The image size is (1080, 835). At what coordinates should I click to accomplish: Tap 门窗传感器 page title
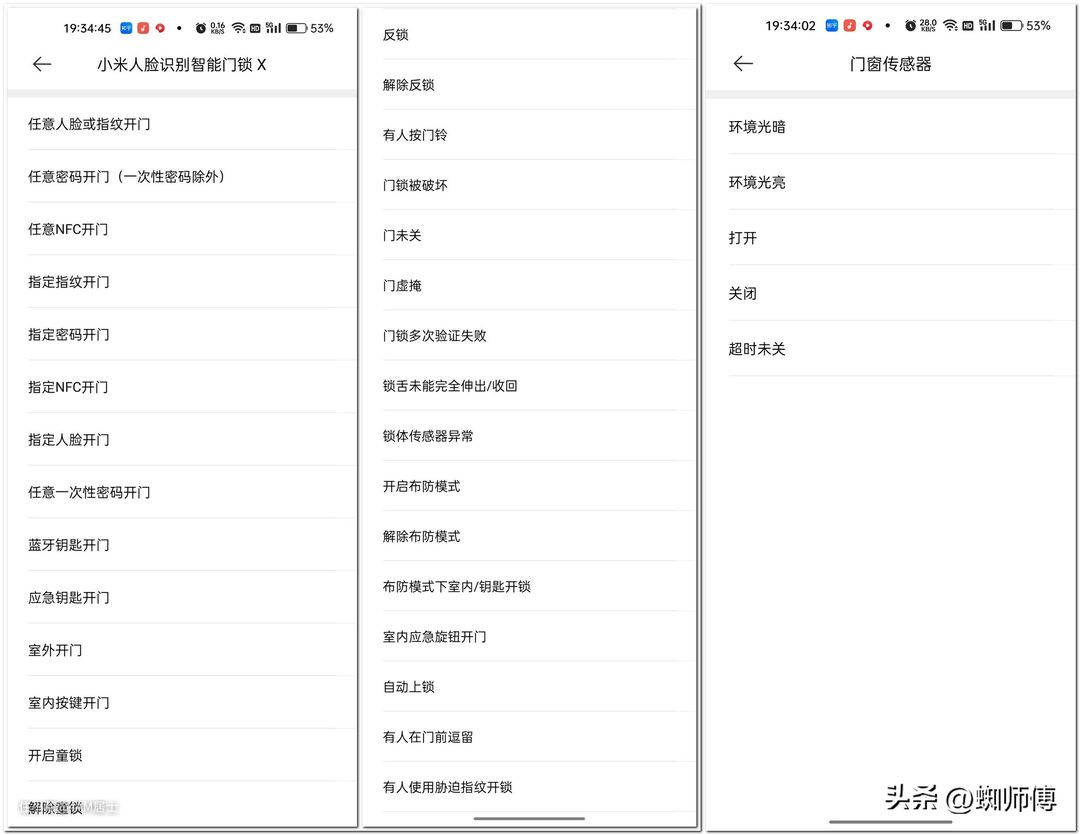tap(890, 64)
